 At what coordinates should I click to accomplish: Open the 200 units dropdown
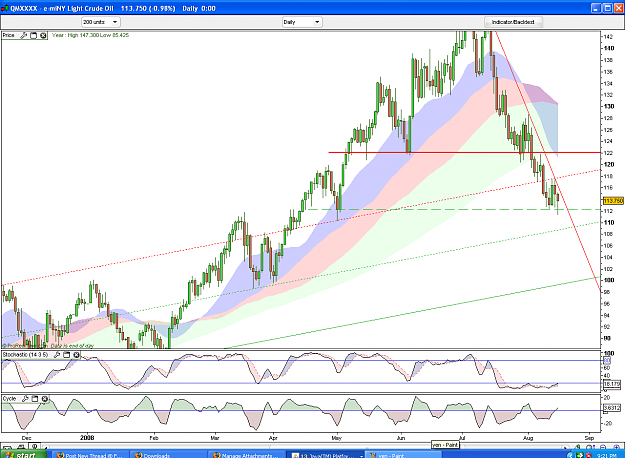pyautogui.click(x=101, y=22)
